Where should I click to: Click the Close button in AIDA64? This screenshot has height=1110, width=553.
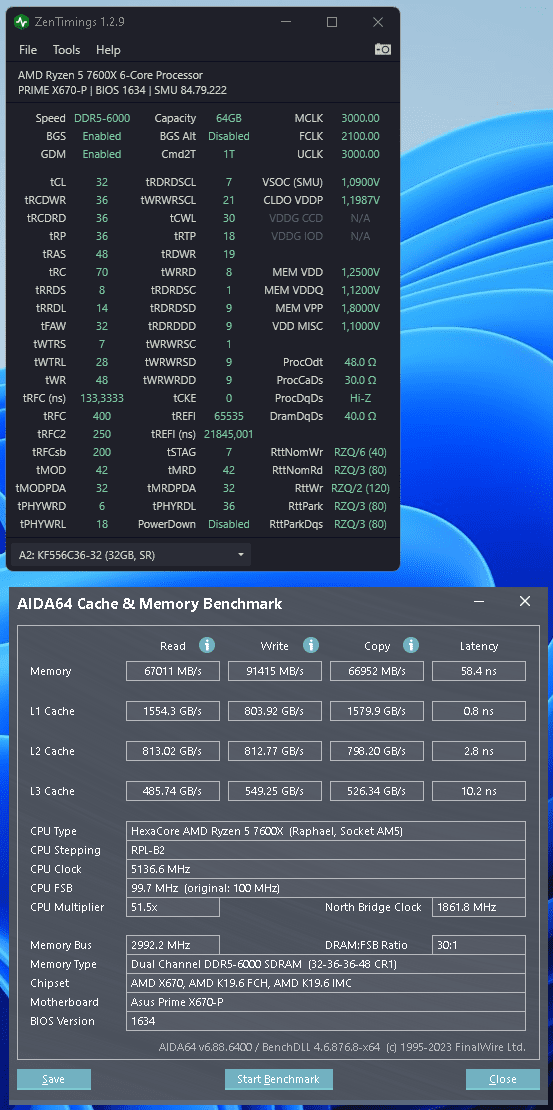click(502, 1079)
